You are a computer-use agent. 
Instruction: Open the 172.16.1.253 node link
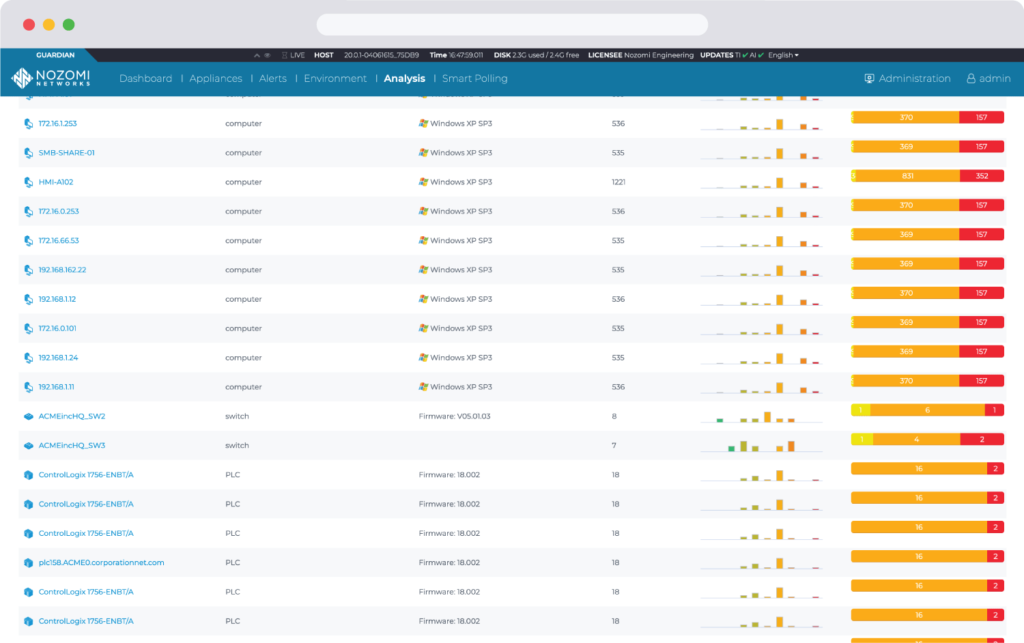pyautogui.click(x=57, y=124)
